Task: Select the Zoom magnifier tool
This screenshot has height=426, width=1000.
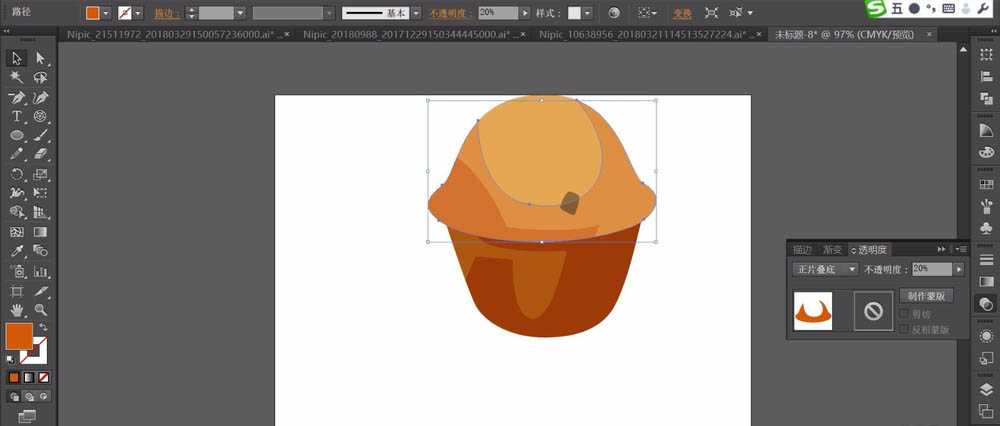Action: (x=41, y=309)
